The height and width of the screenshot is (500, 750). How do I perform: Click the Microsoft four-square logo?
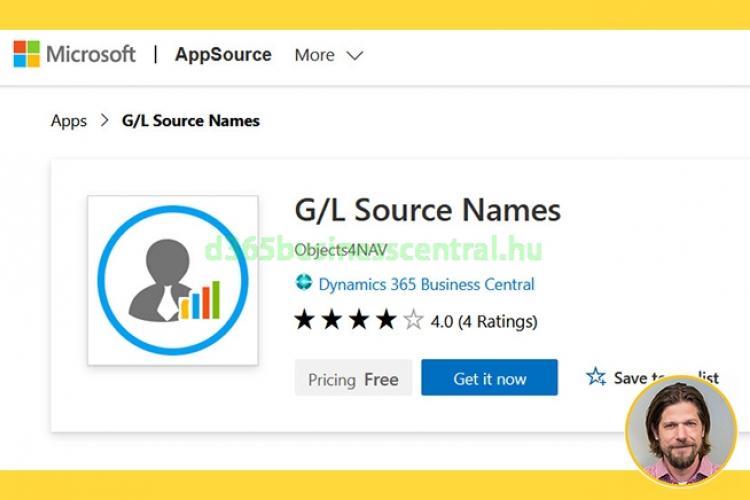[x=26, y=54]
